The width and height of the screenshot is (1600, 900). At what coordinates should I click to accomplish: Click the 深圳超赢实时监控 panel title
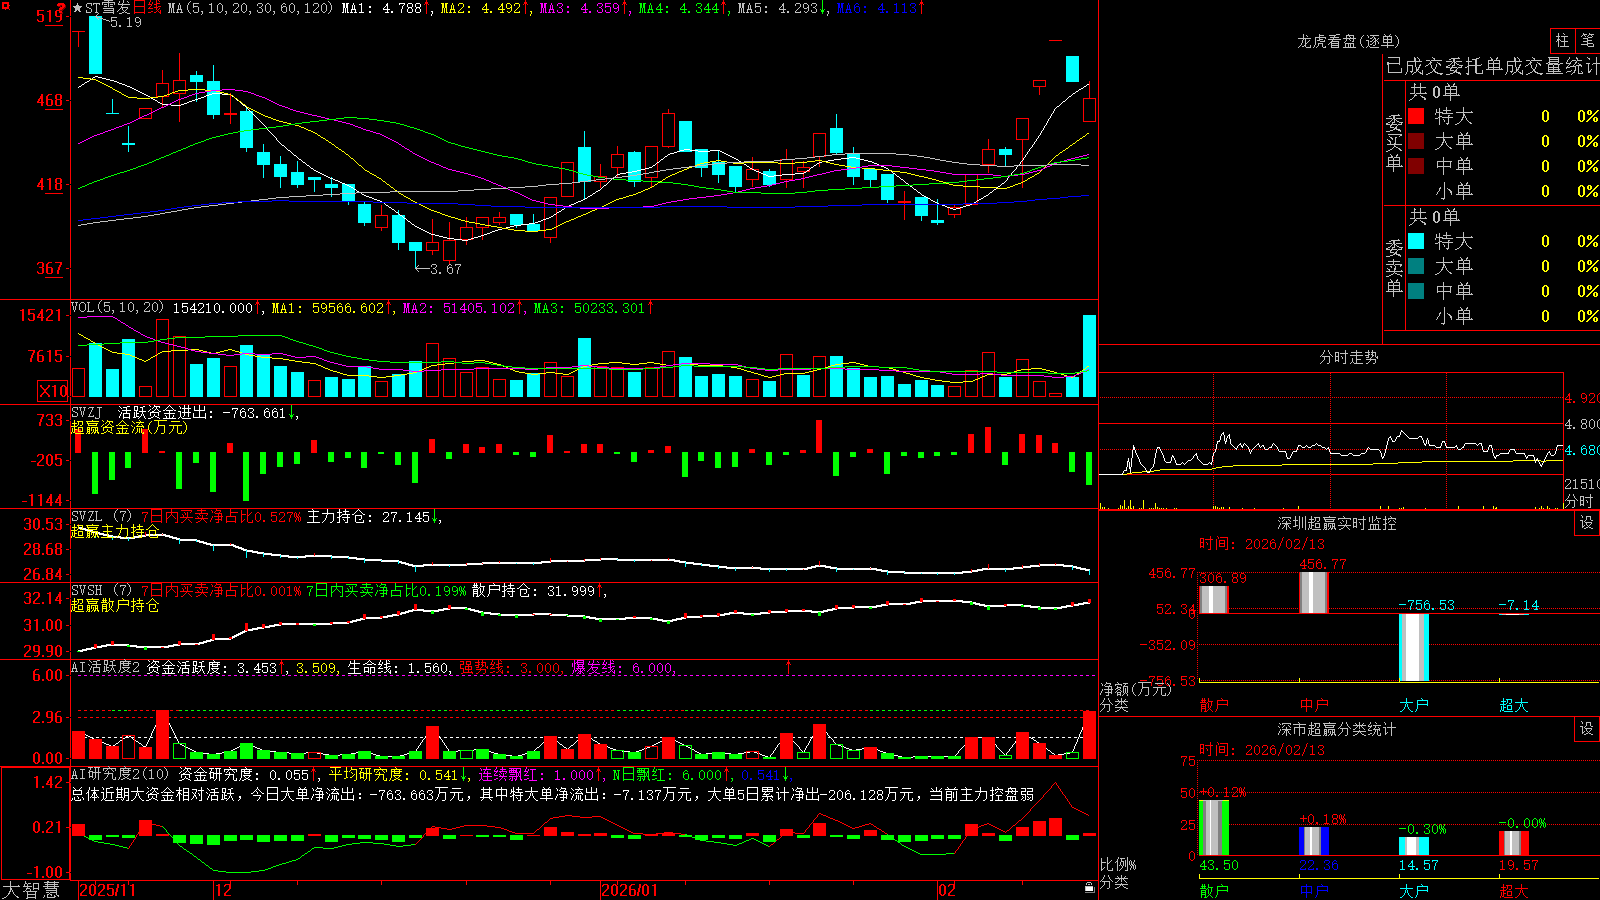click(1336, 523)
